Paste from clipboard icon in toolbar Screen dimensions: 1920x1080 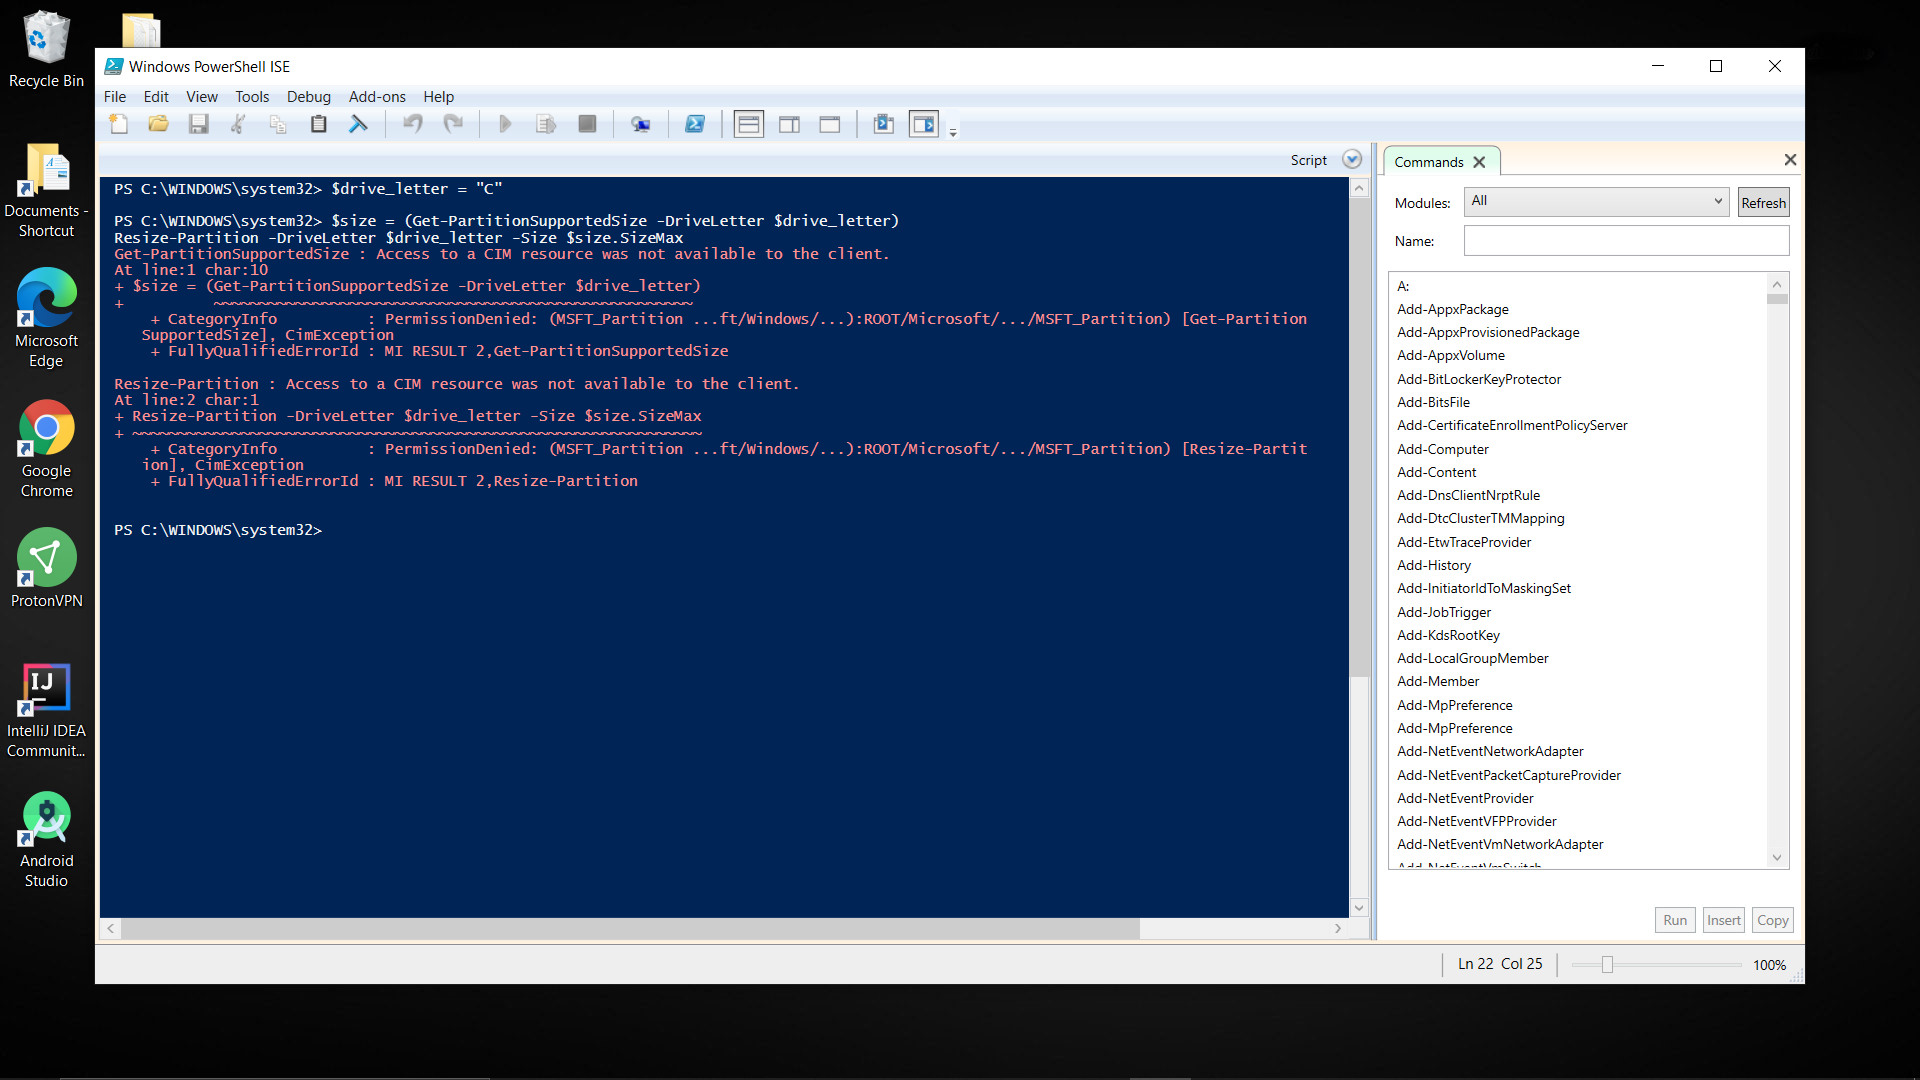tap(318, 124)
